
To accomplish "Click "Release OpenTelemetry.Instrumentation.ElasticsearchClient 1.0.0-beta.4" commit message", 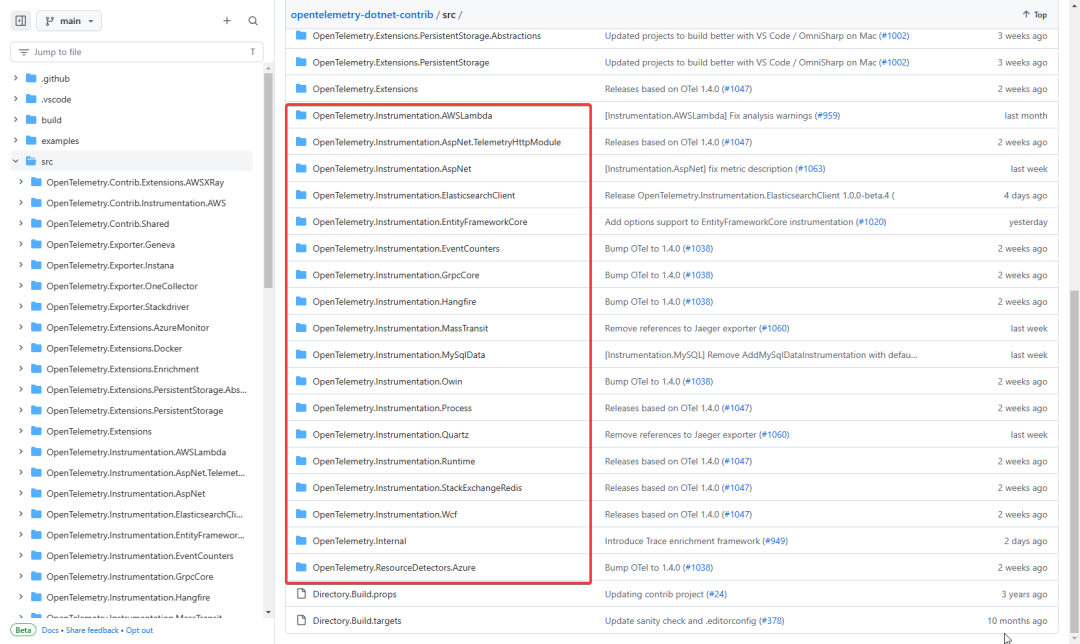I will pos(749,195).
